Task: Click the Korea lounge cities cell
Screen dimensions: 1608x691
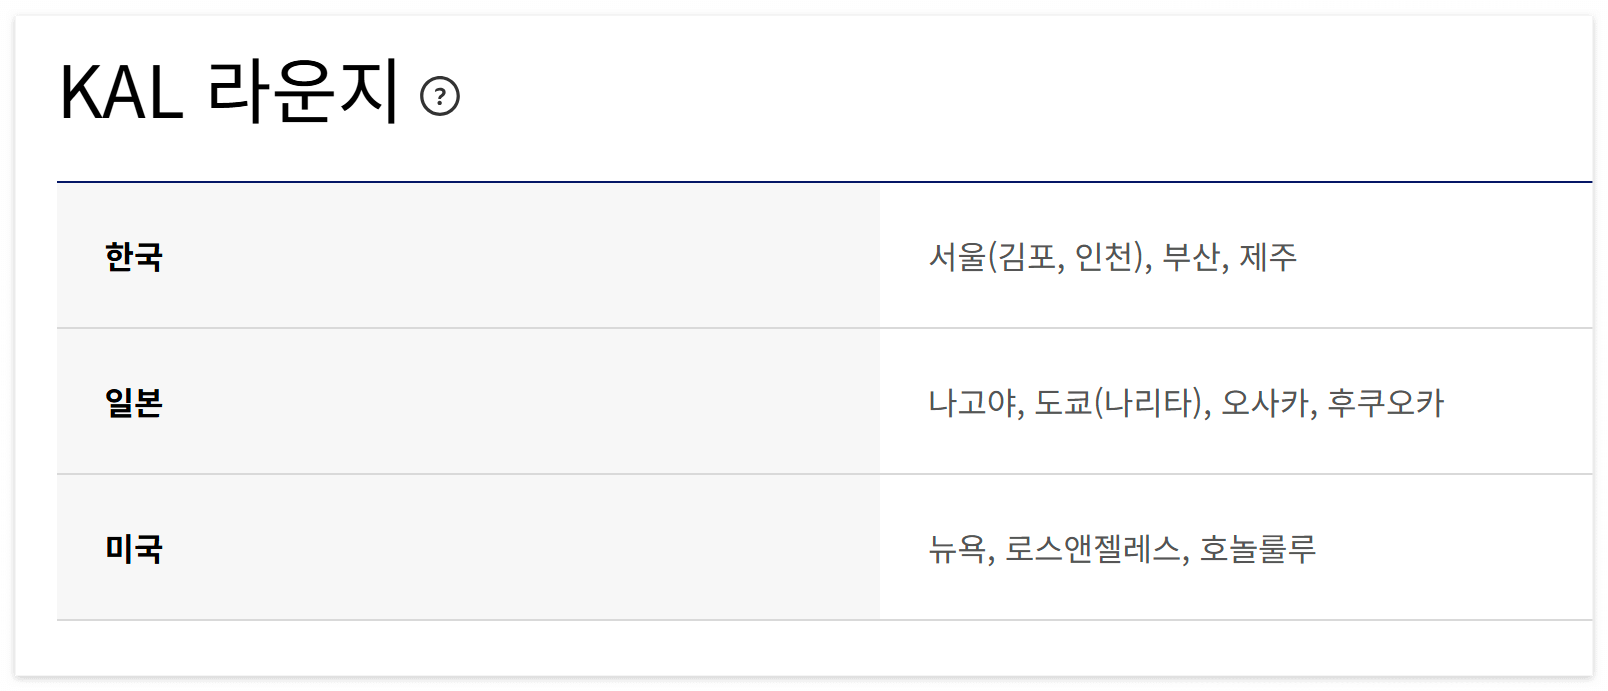Action: (1200, 257)
